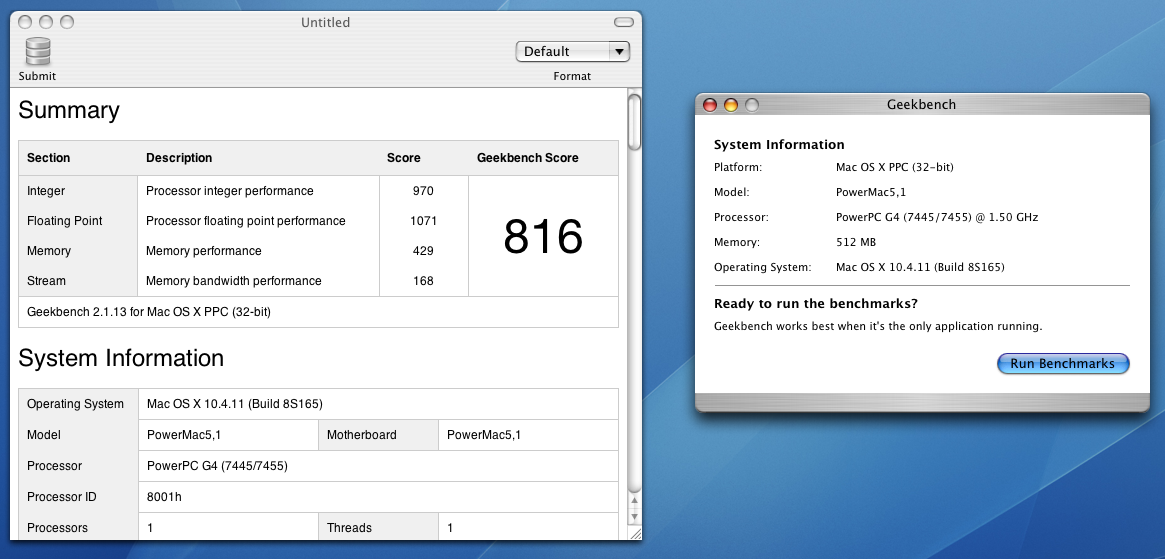Screen dimensions: 1165x559
Task: Click the Floating Point score 1071
Action: coord(423,221)
